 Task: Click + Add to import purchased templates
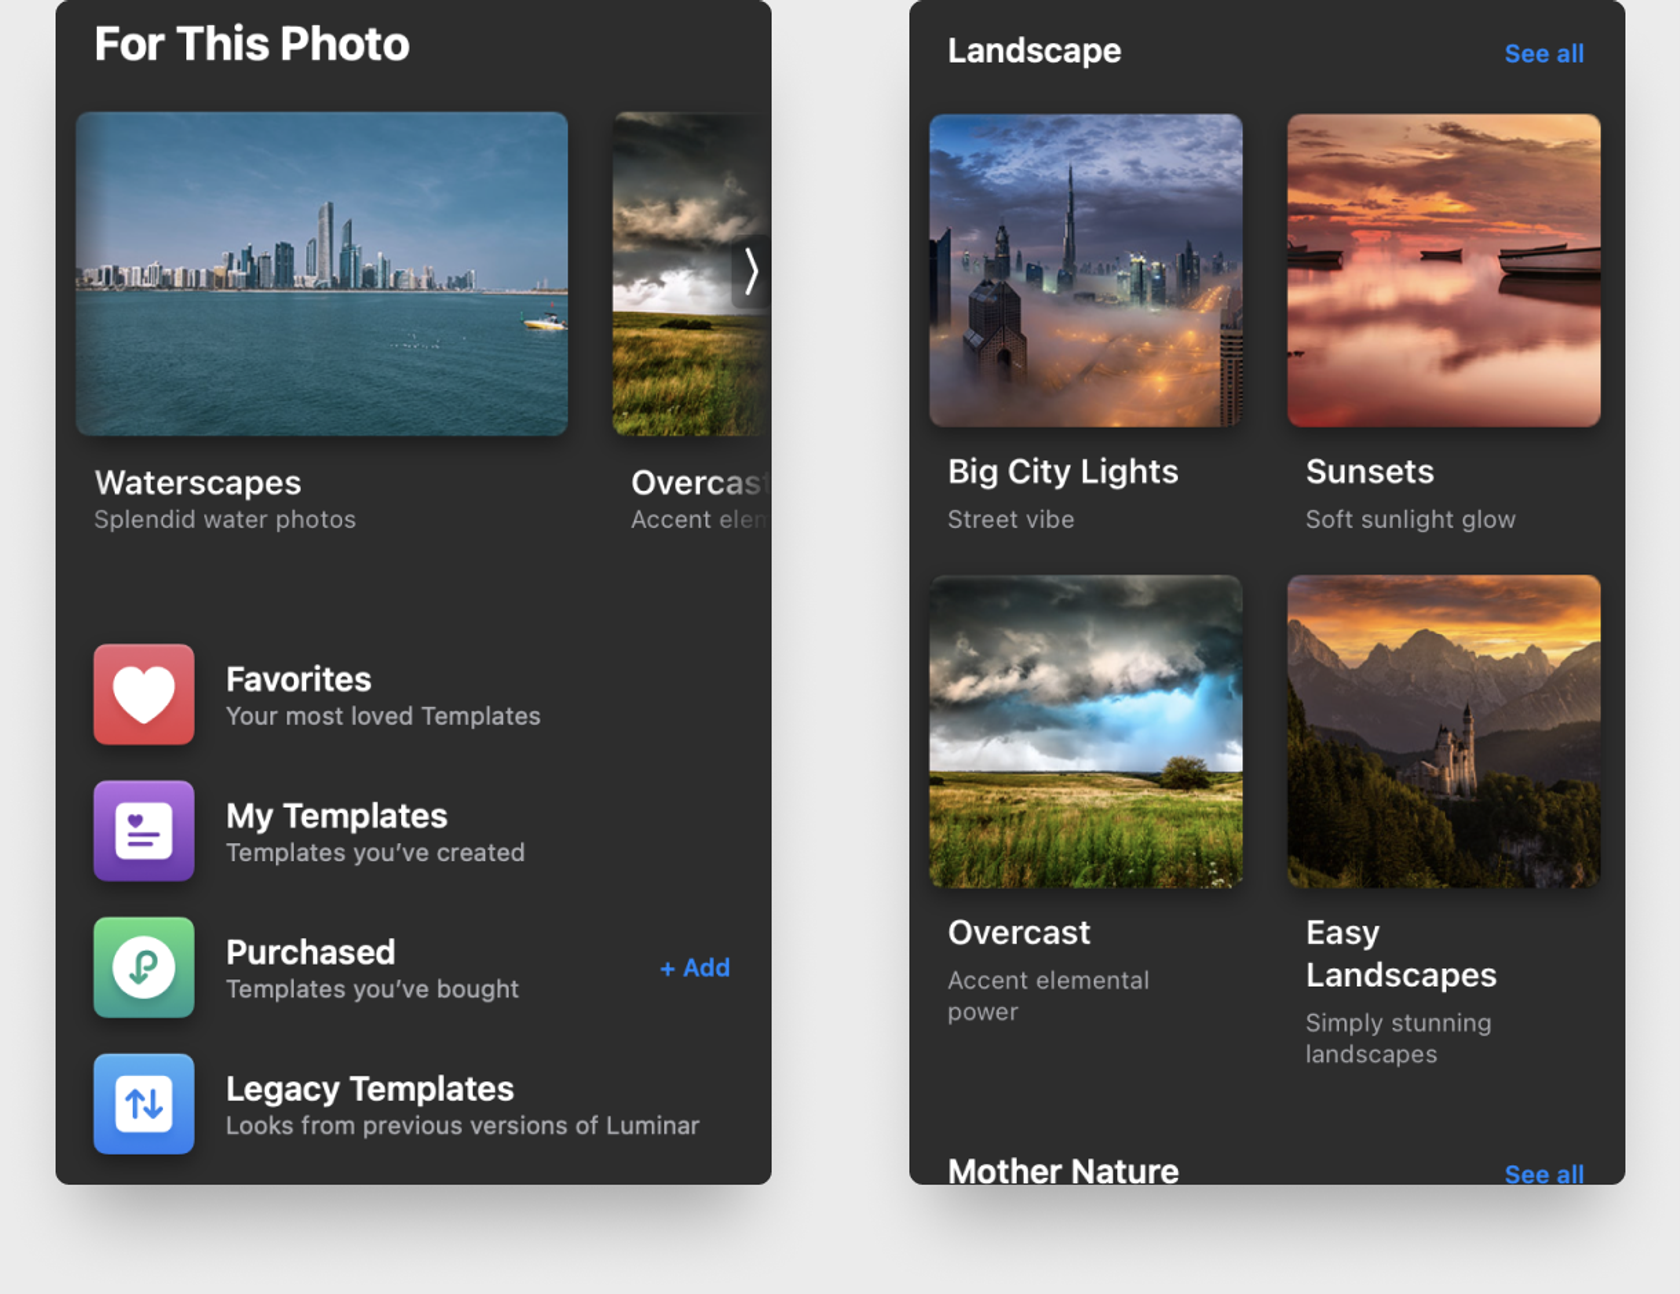pyautogui.click(x=694, y=967)
